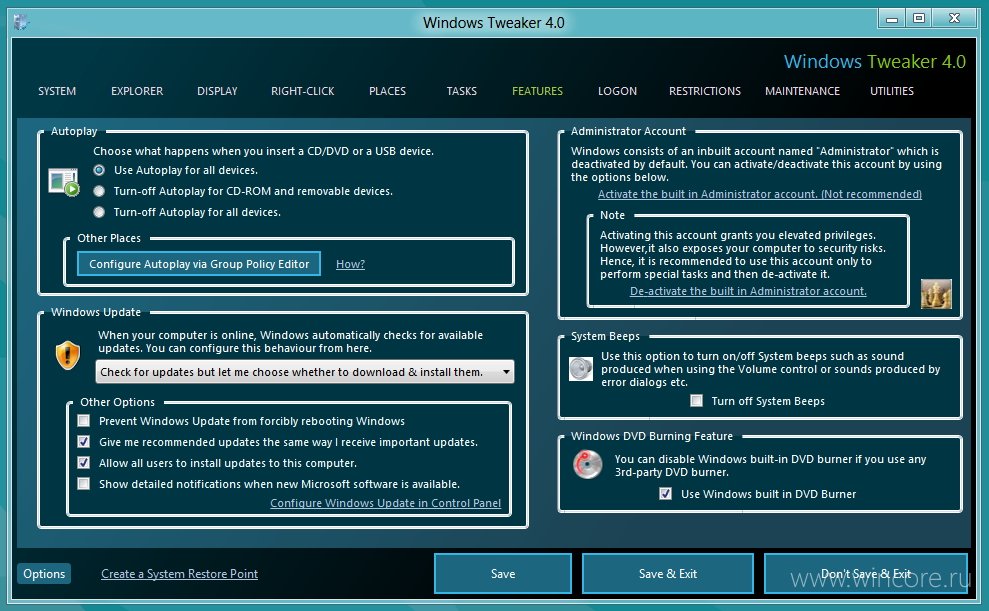
Task: Open the RIGHT-CLICK tab
Action: pyautogui.click(x=303, y=91)
